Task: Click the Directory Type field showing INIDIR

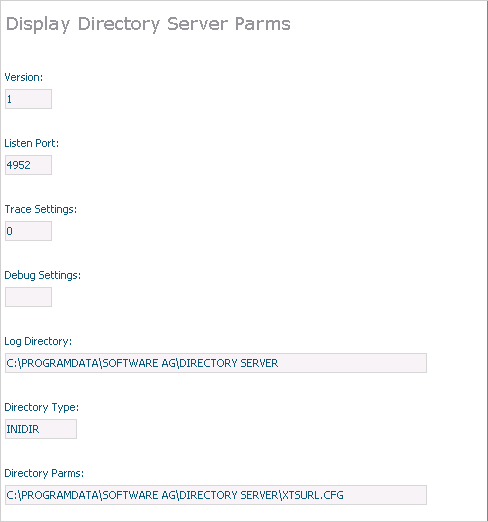Action: point(41,429)
